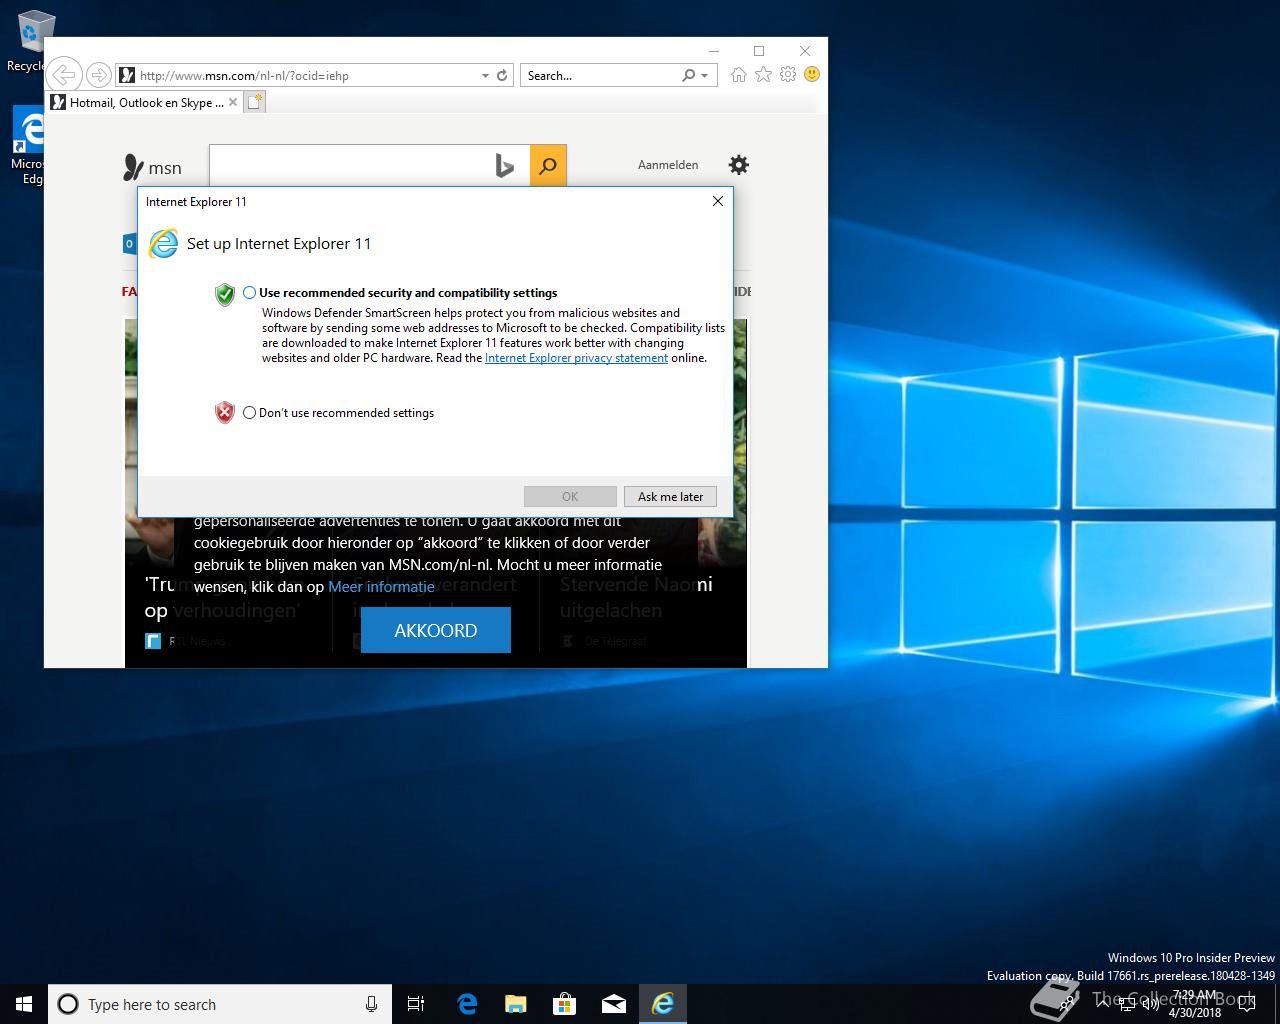The image size is (1280, 1024).
Task: Go back with the IE back arrow
Action: coord(63,75)
